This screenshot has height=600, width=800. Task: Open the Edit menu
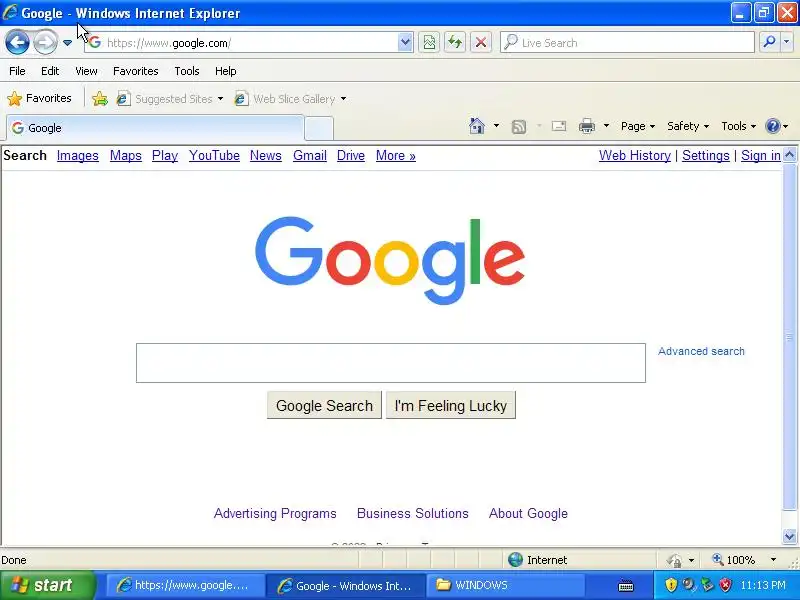coord(50,71)
